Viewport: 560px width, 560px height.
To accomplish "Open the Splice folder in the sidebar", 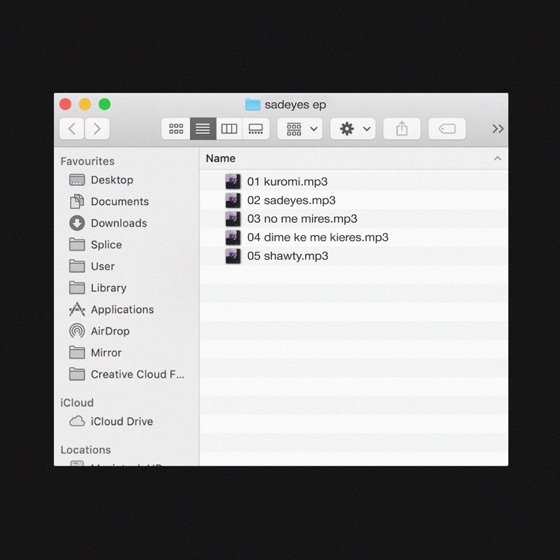I will (x=126, y=245).
